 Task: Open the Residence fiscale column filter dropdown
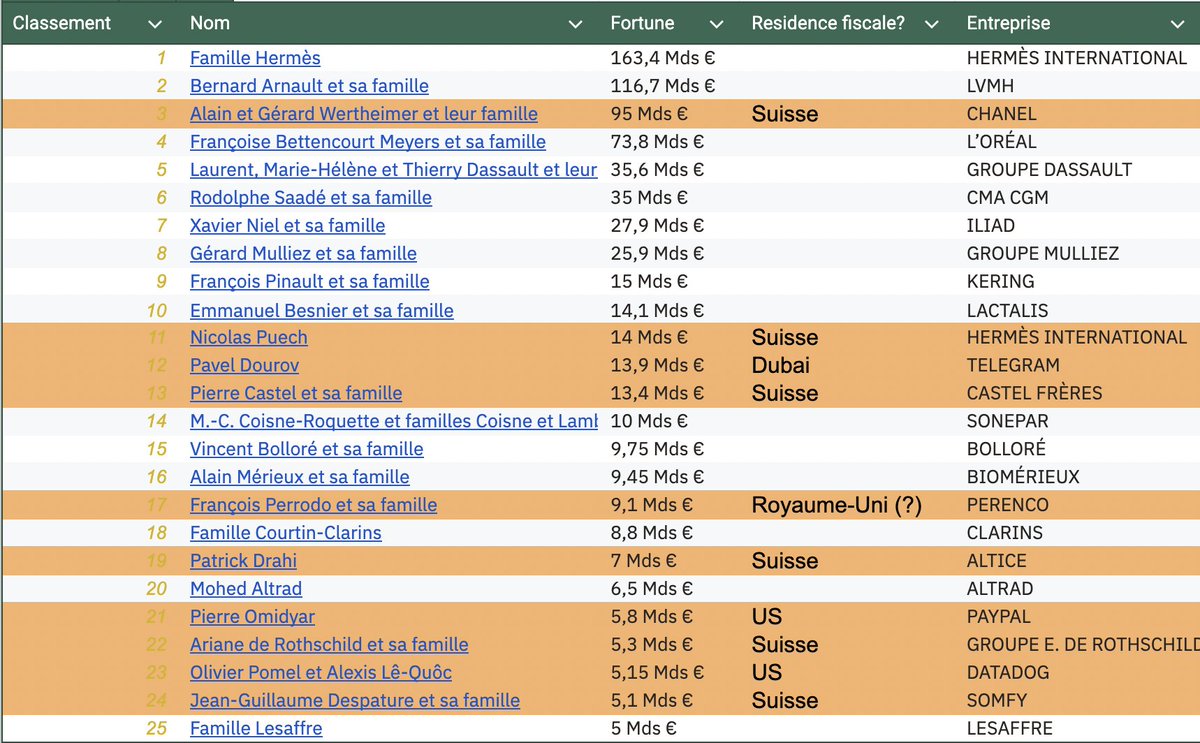point(932,23)
